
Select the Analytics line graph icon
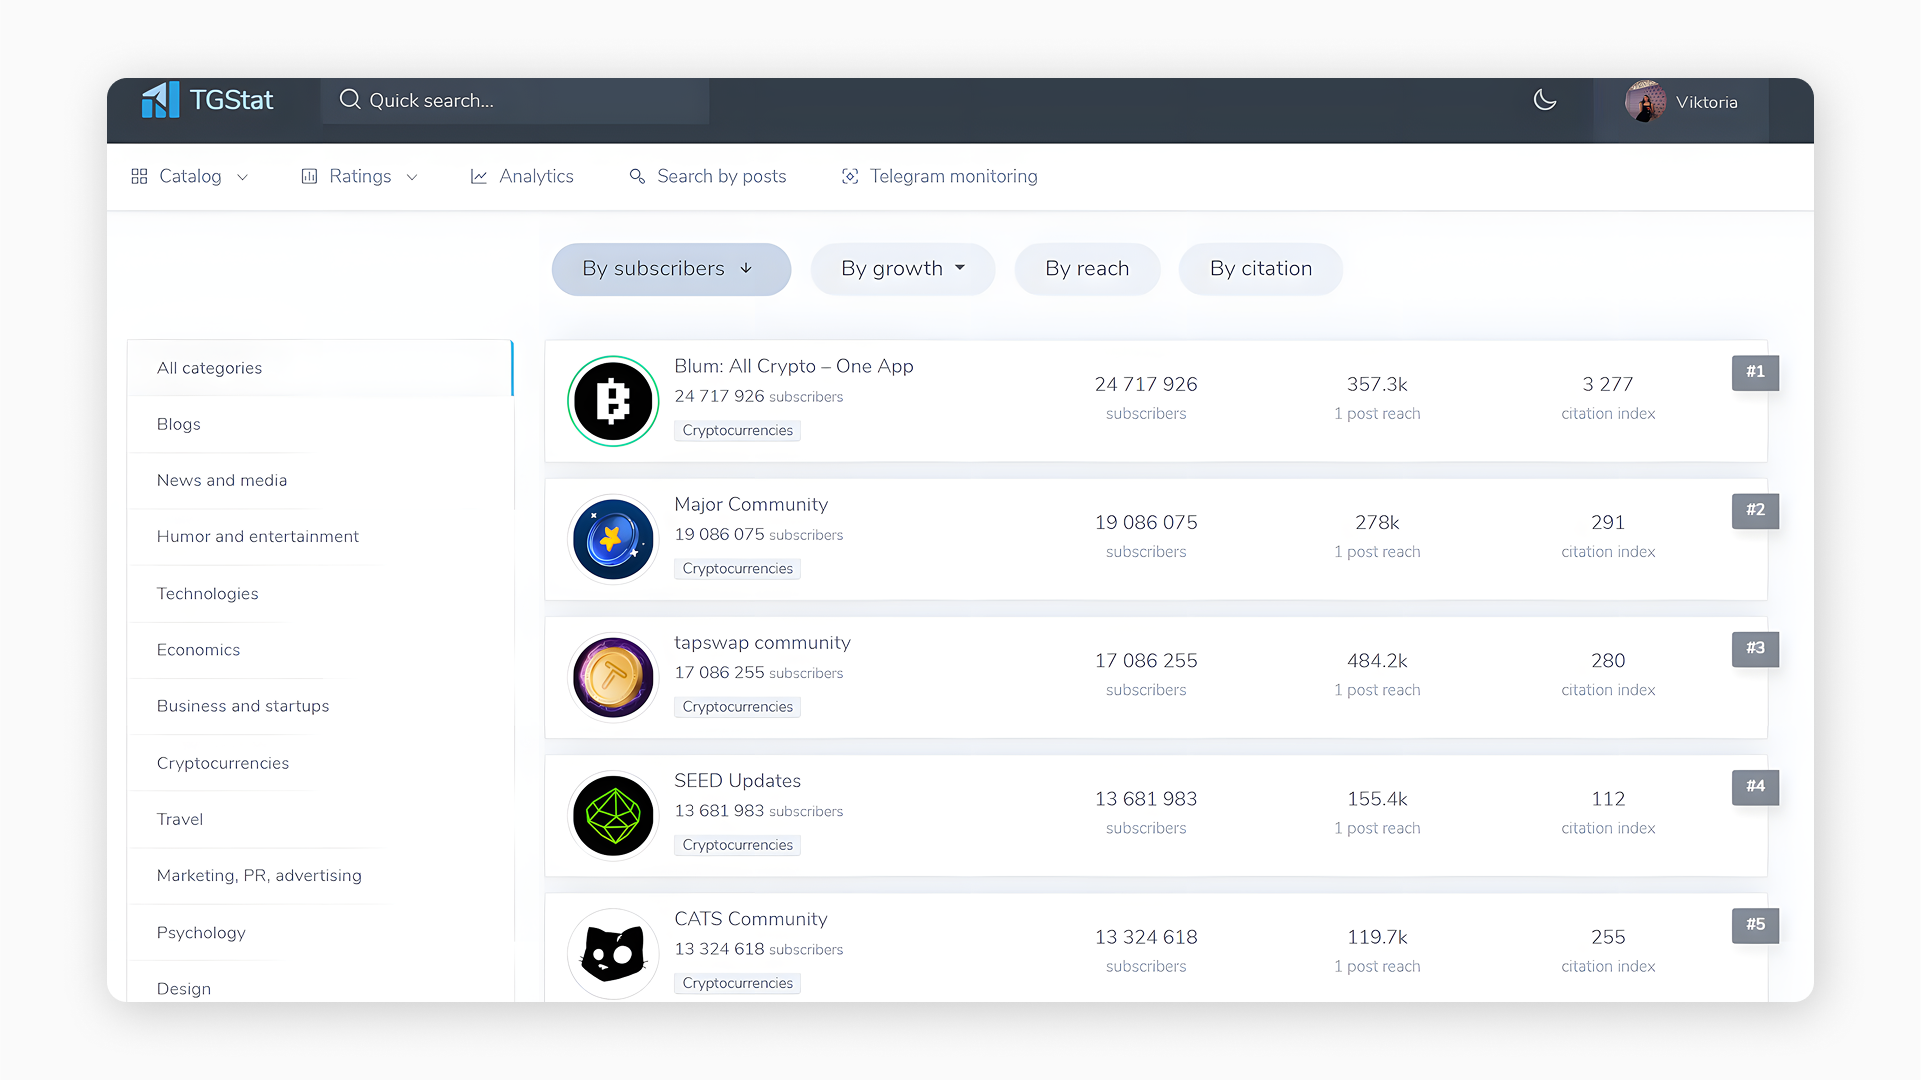click(479, 176)
